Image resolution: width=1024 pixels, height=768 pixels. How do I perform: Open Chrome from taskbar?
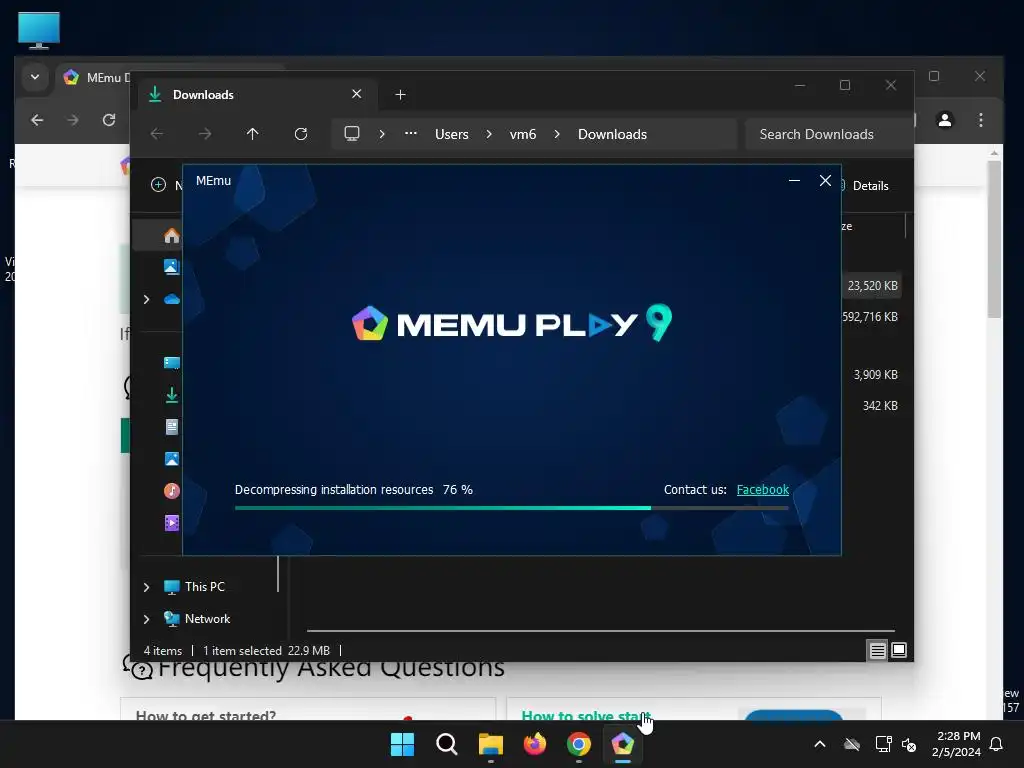pyautogui.click(x=579, y=744)
